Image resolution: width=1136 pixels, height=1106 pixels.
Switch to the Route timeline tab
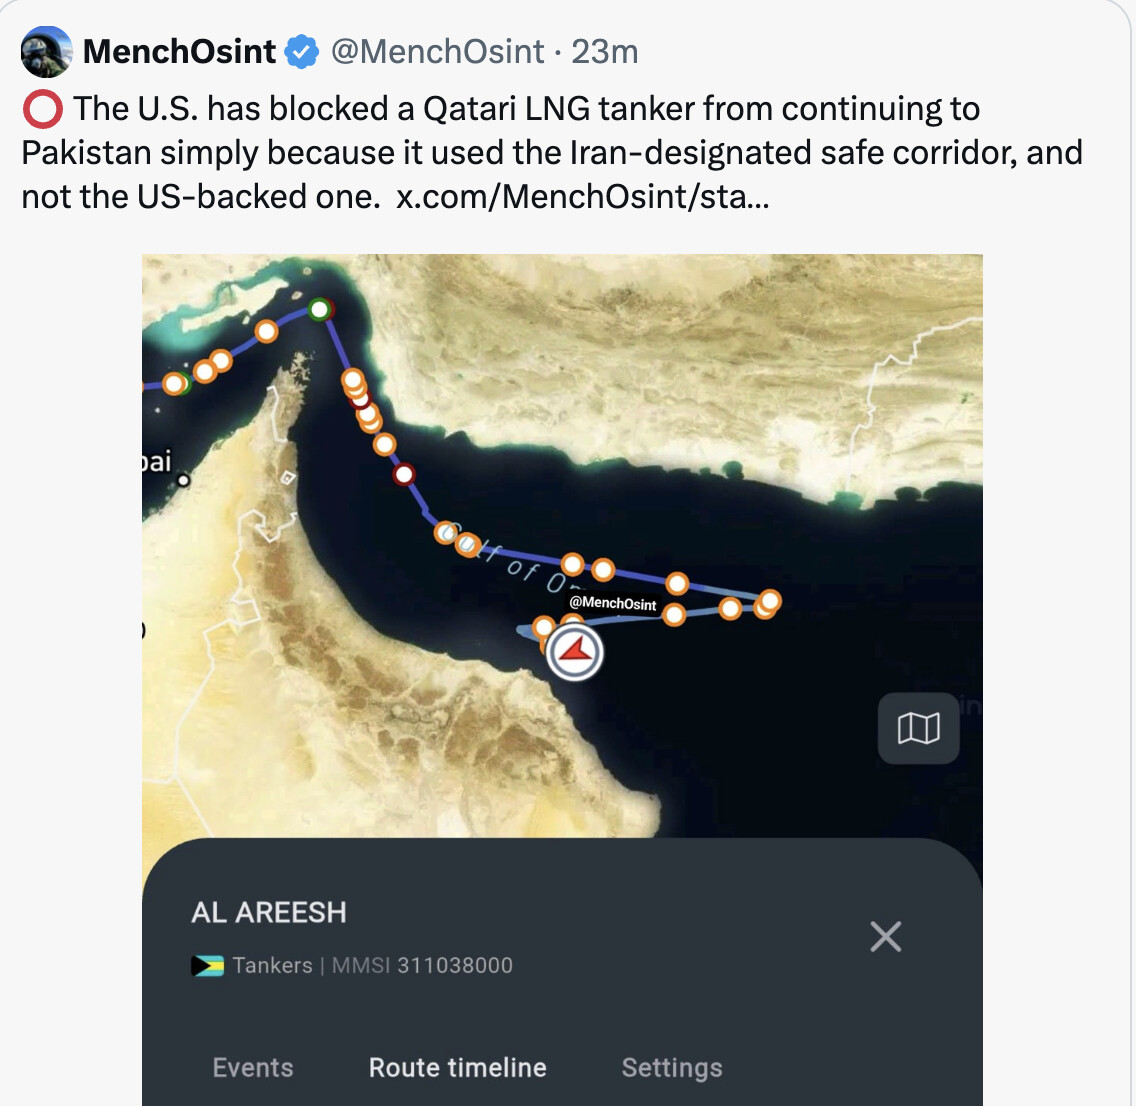[458, 1068]
